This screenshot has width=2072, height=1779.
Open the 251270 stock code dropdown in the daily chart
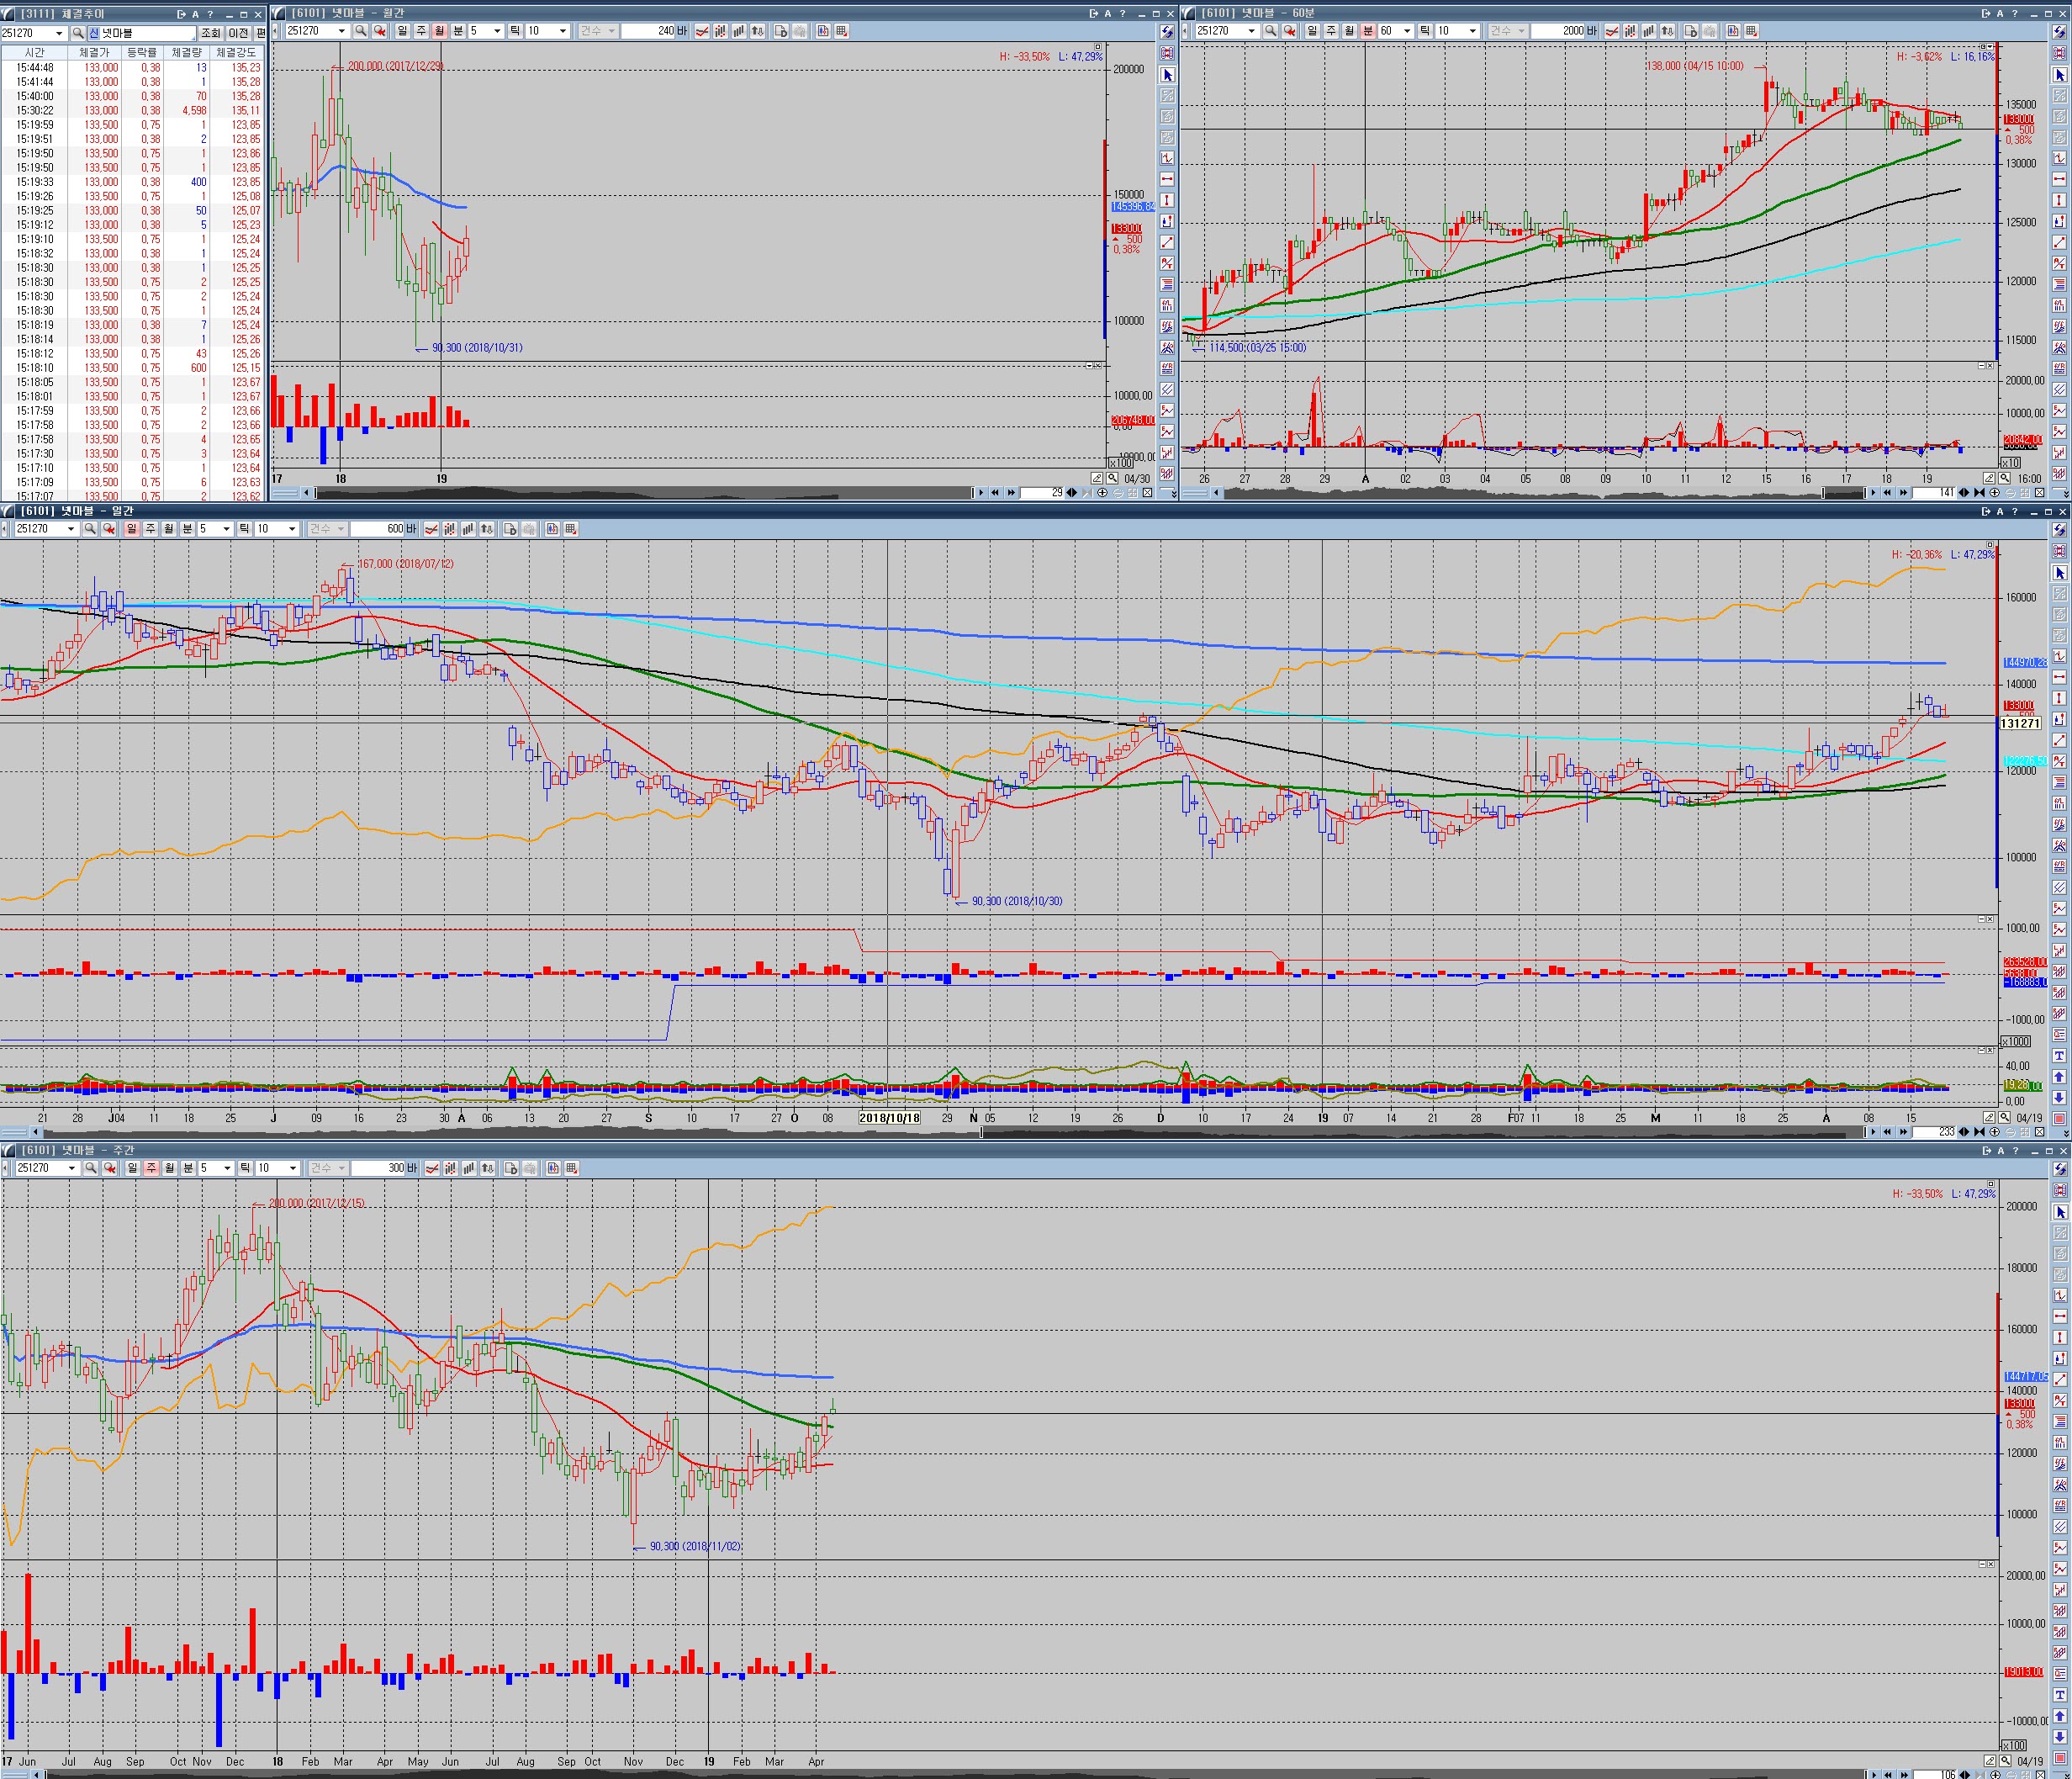[72, 529]
